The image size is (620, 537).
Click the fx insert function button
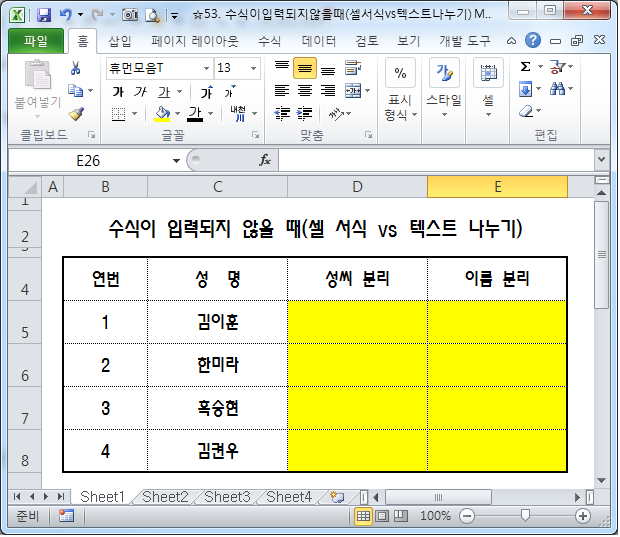265,160
